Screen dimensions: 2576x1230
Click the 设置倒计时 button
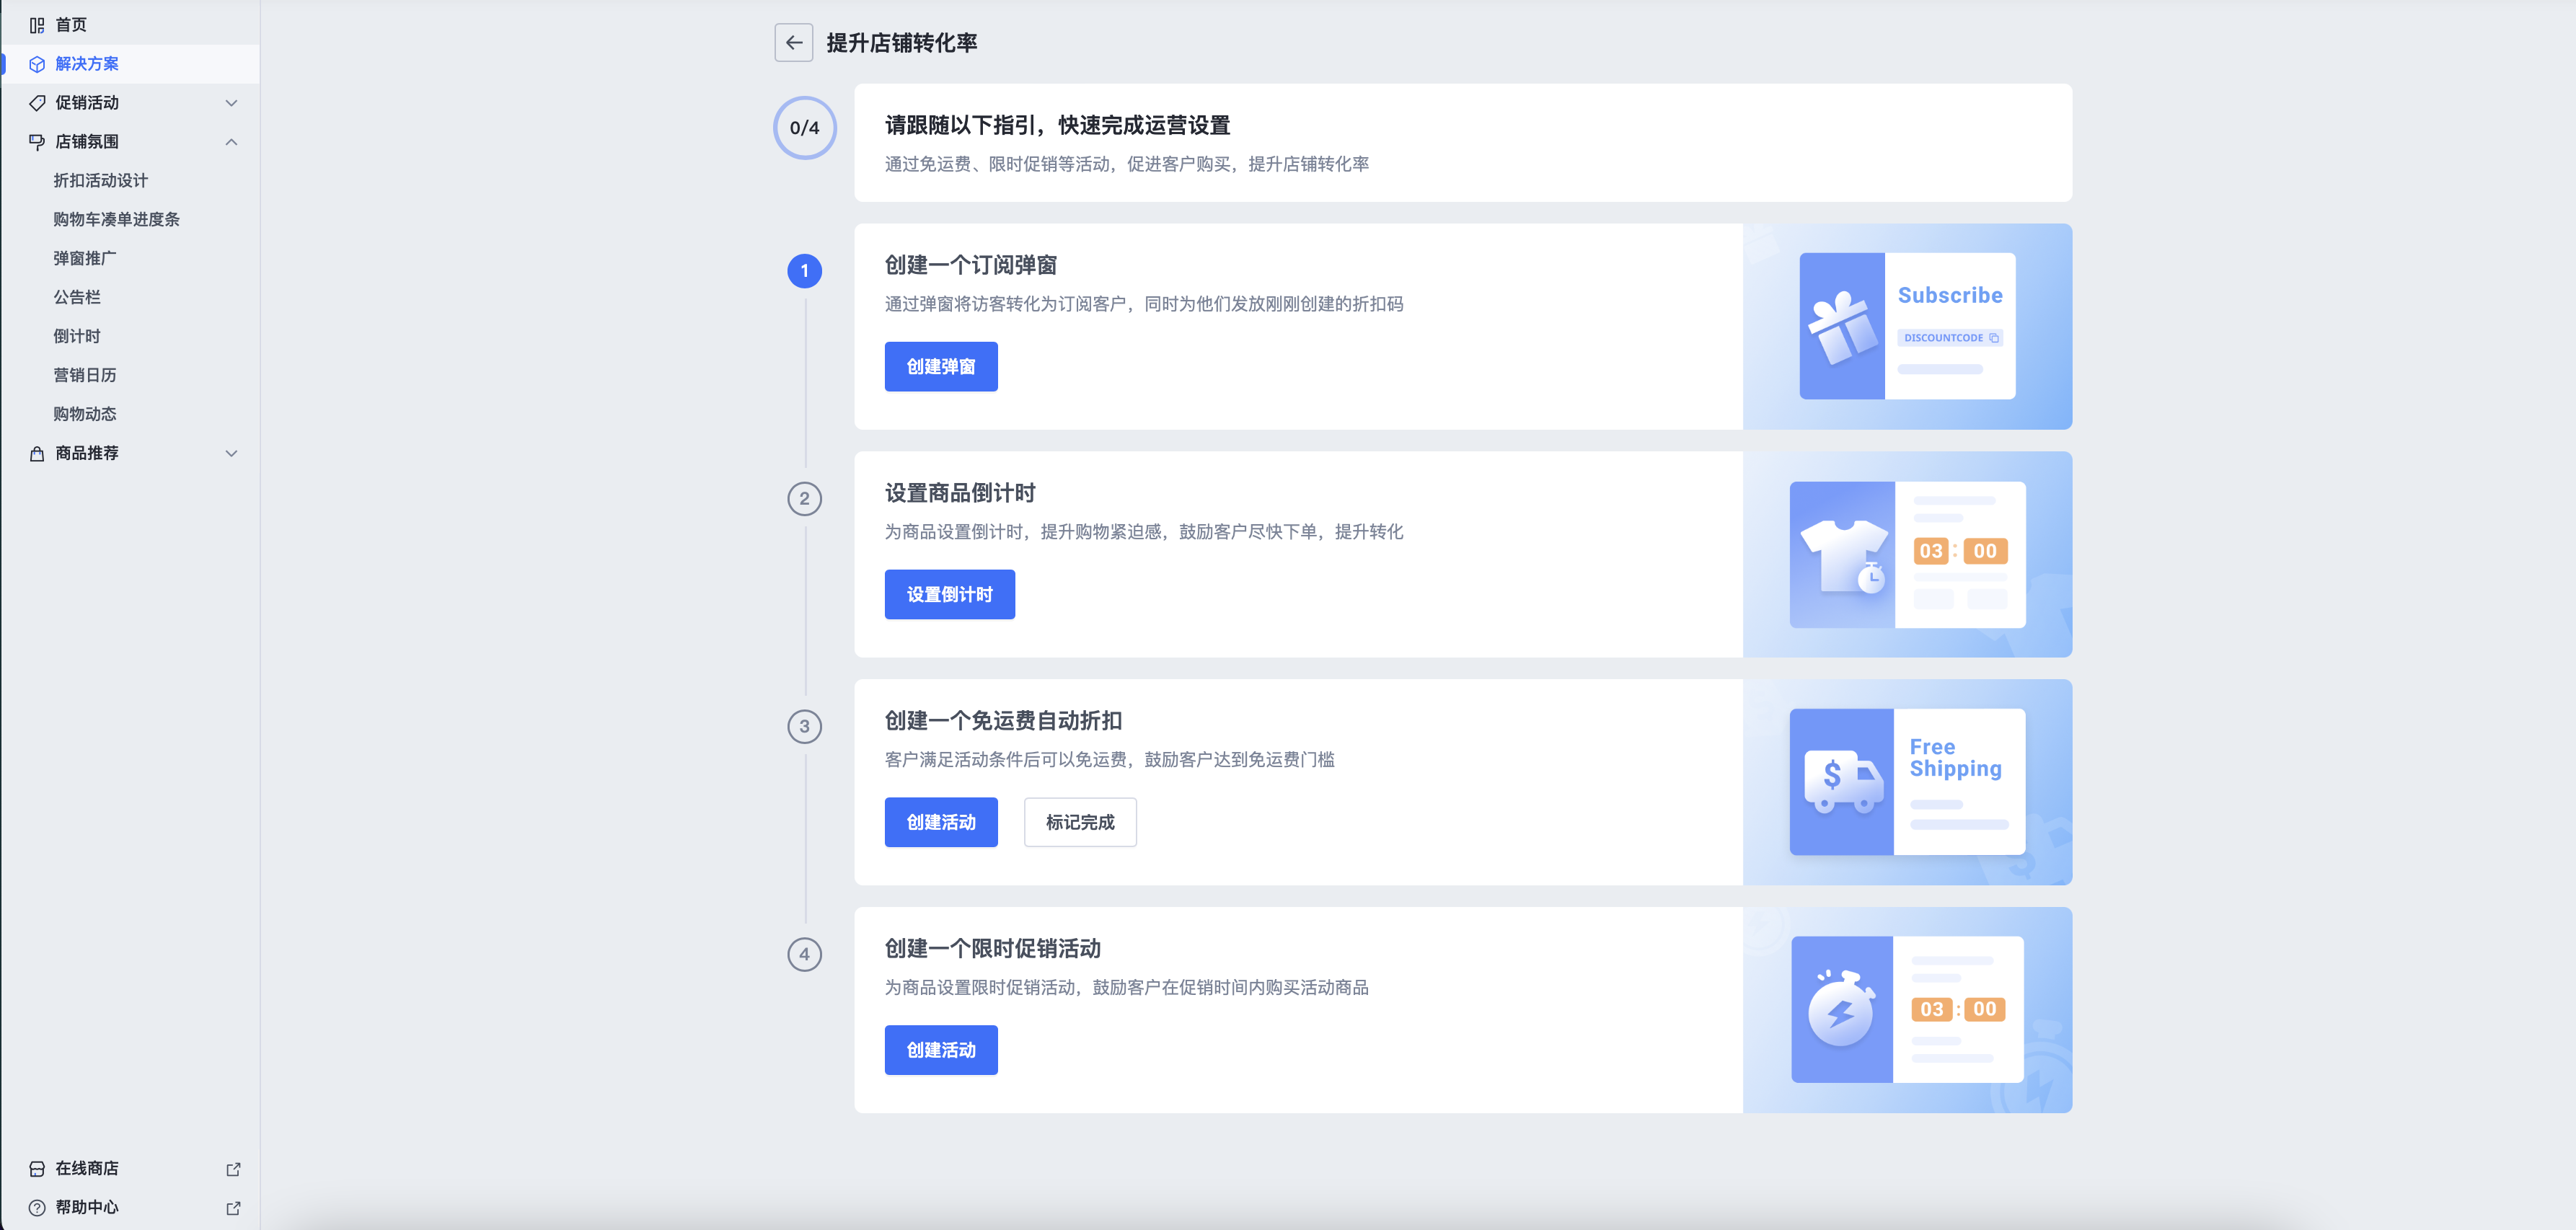coord(948,593)
